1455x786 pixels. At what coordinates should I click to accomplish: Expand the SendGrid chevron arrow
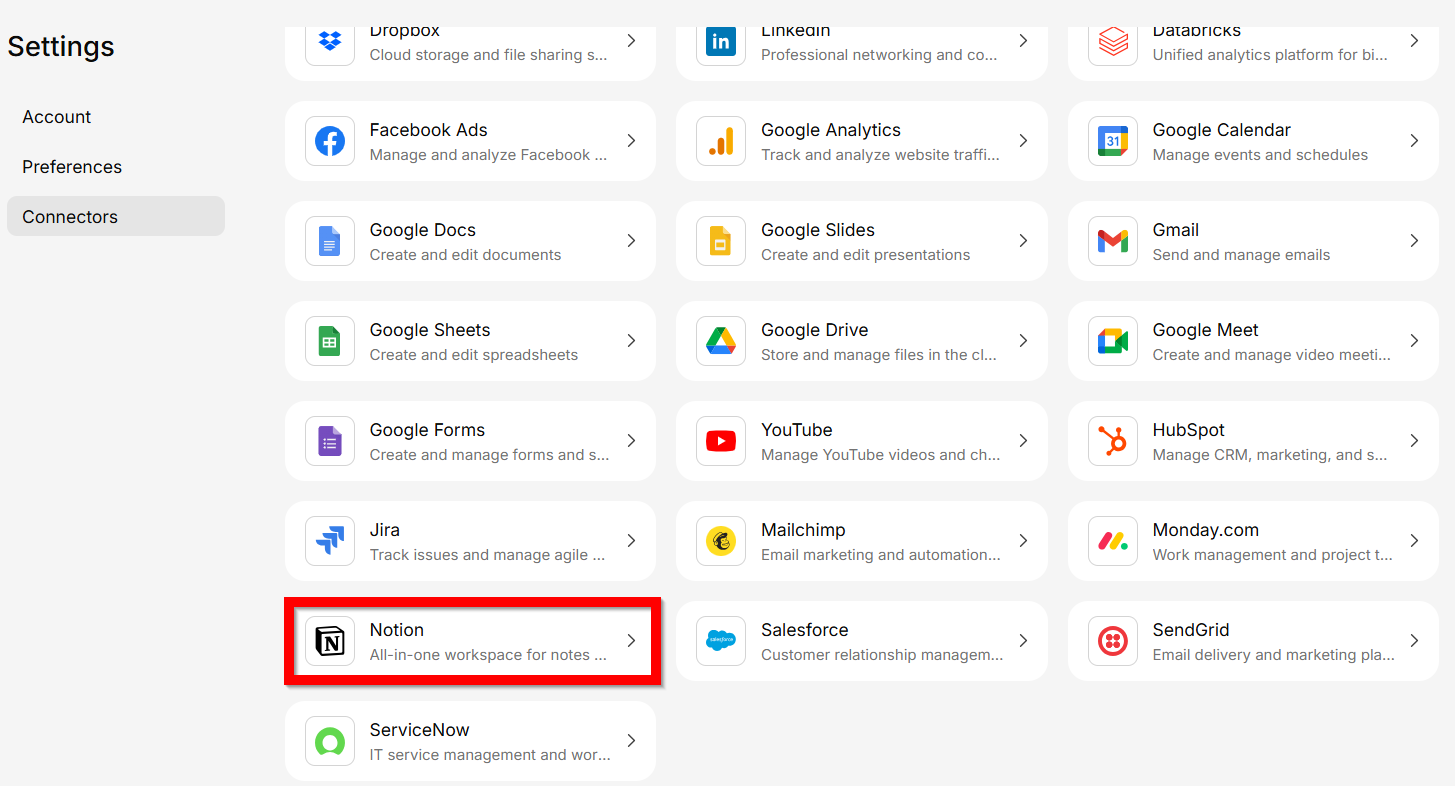tap(1414, 641)
